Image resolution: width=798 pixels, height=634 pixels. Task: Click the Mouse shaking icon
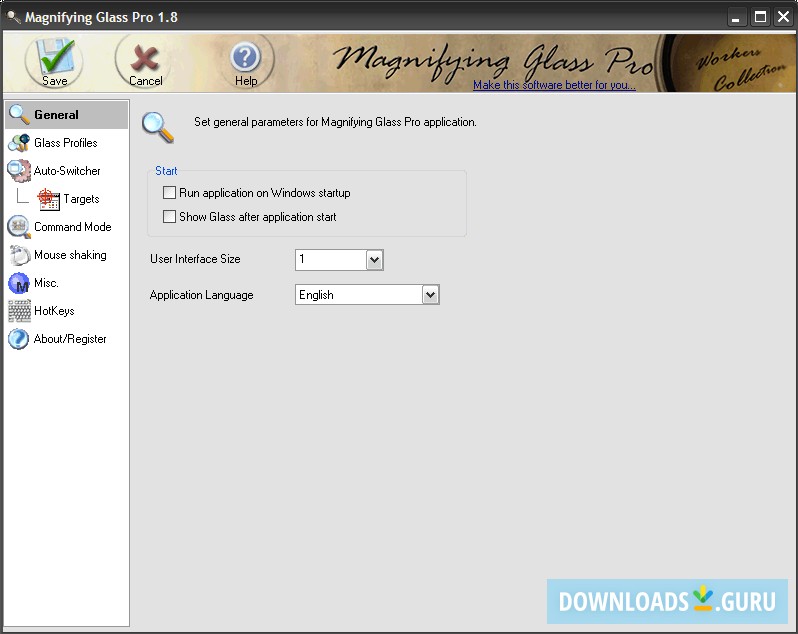point(19,255)
